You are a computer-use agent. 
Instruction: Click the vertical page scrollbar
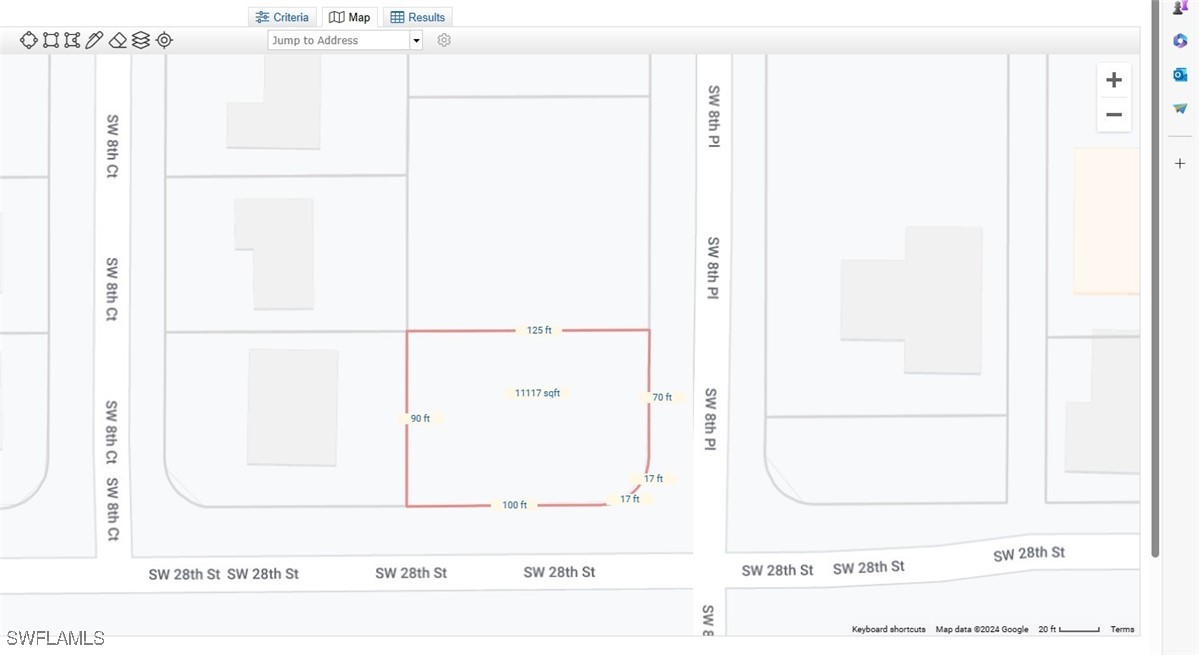coord(1155,279)
